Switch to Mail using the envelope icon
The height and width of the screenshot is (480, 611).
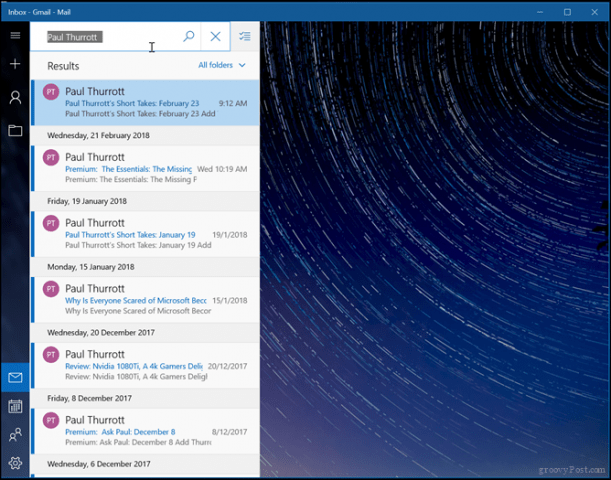15,377
